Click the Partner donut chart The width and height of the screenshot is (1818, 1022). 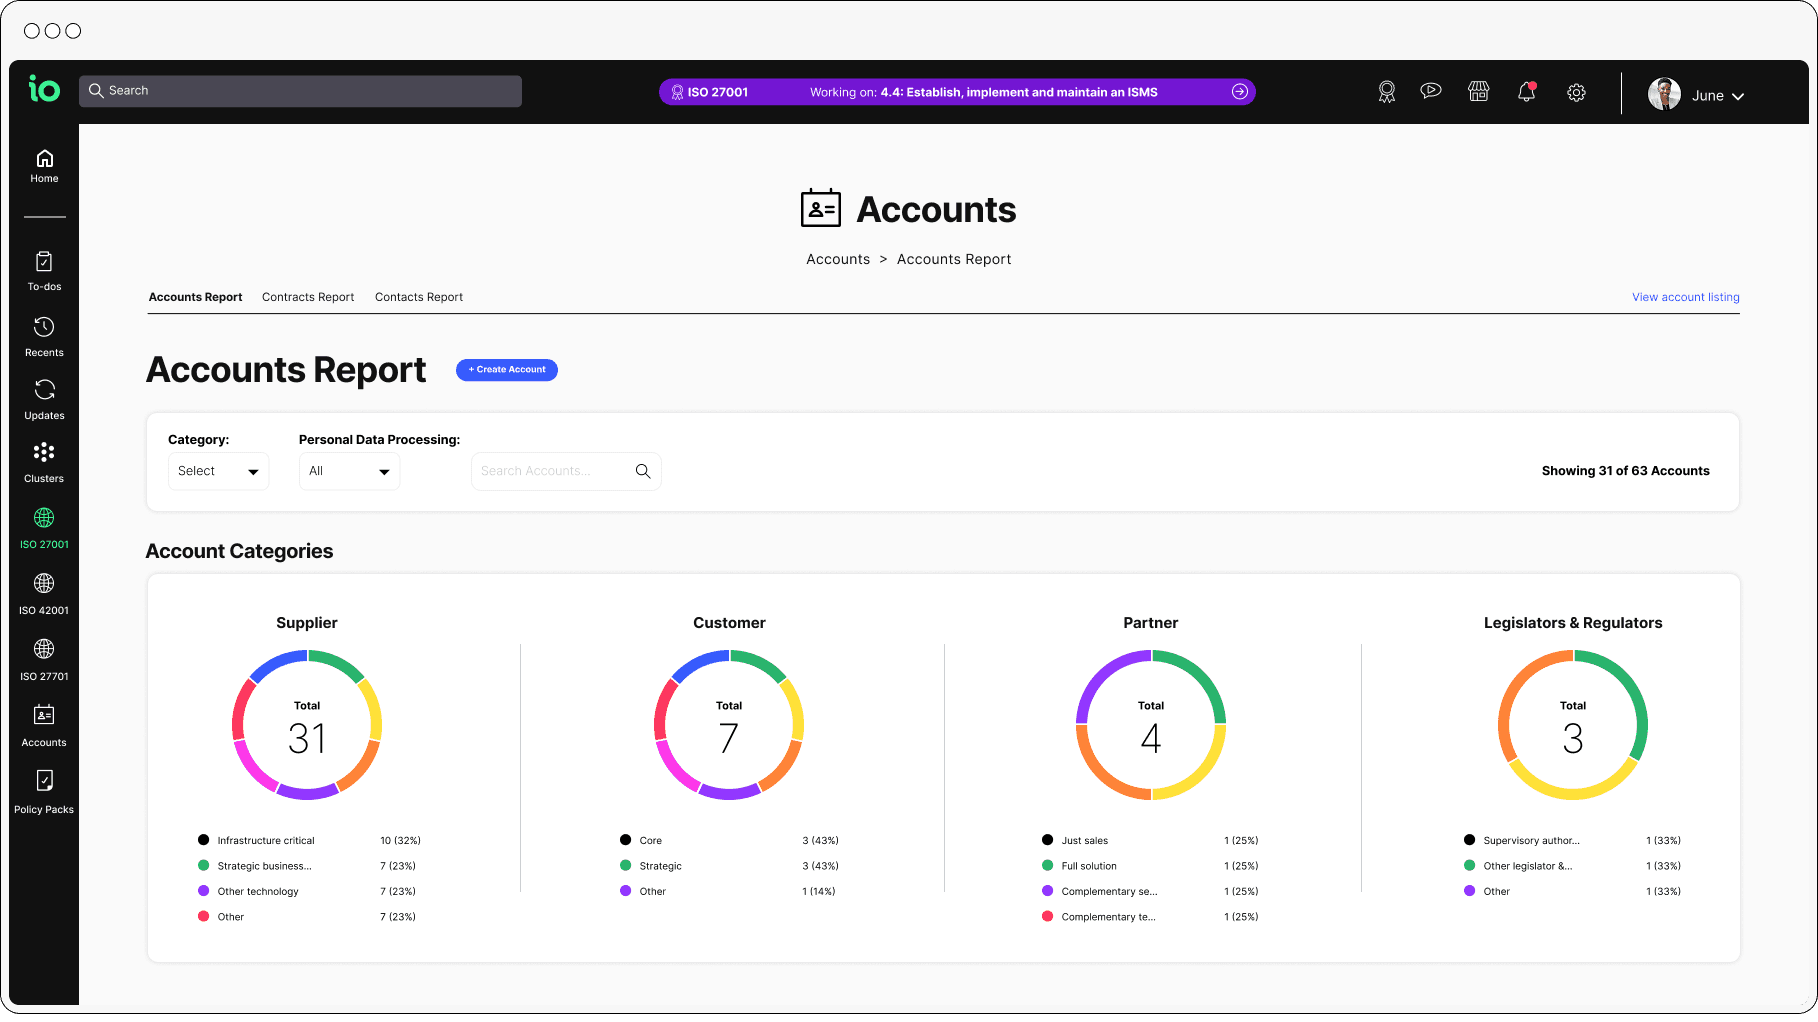click(1151, 725)
